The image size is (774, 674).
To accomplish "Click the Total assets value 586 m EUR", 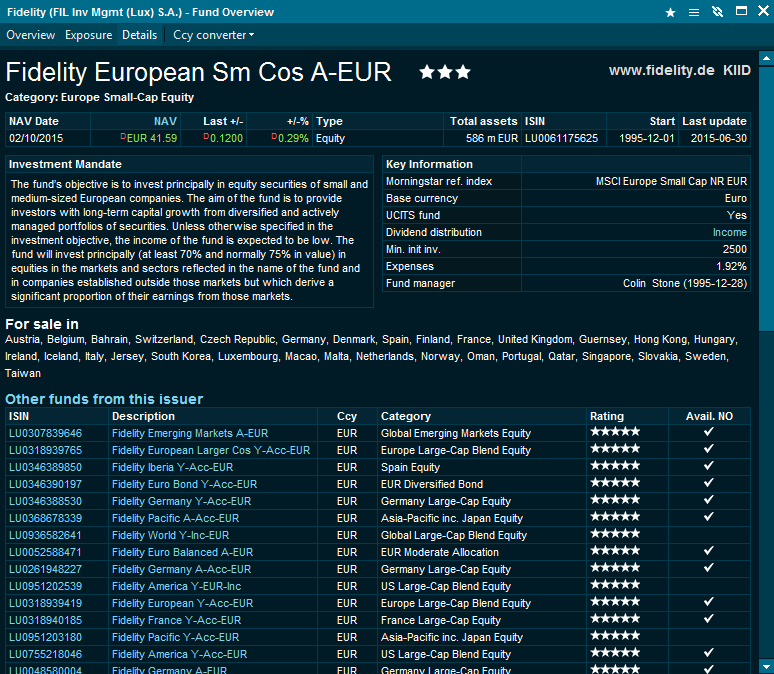I will [492, 139].
